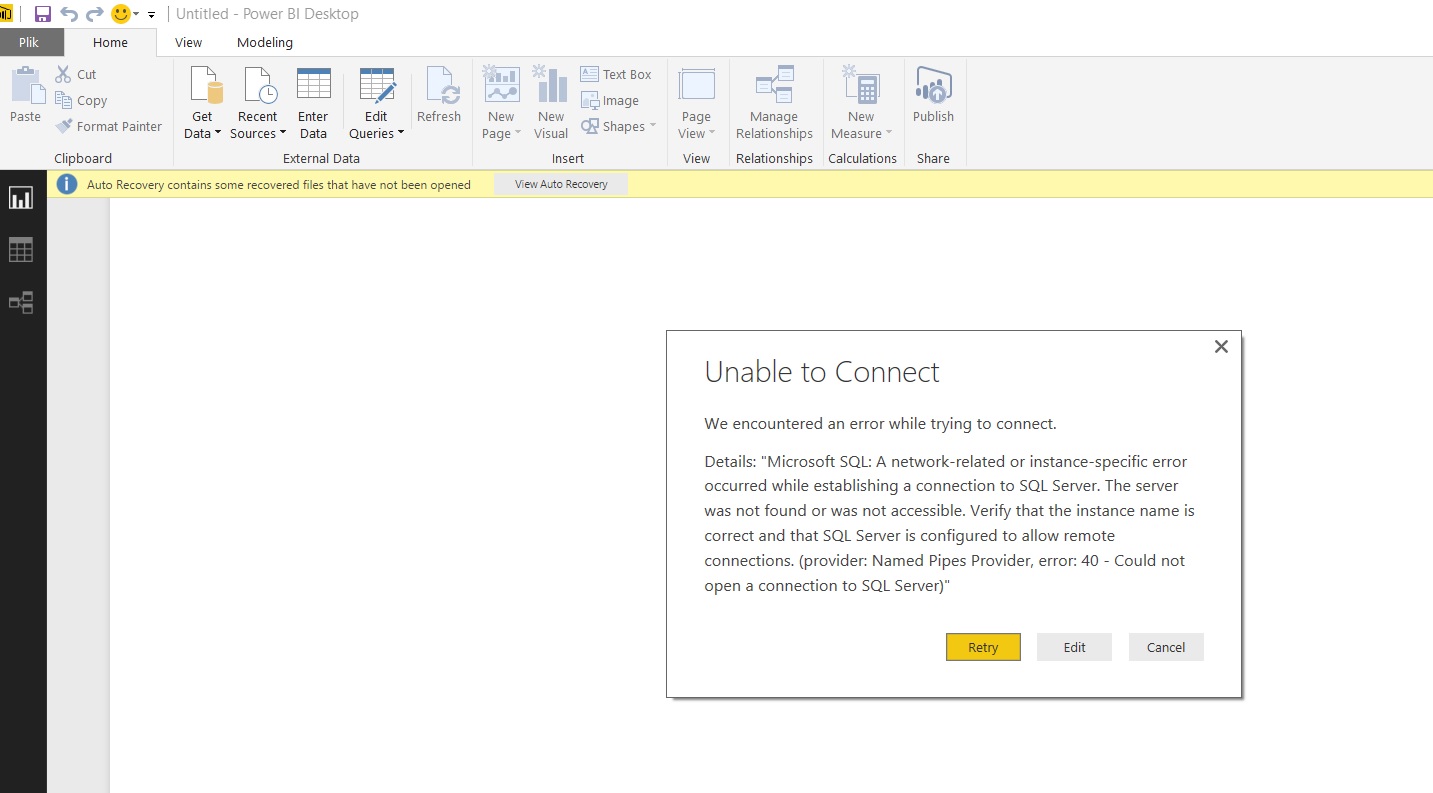Click the Manage Relationships icon
This screenshot has height=793, width=1433.
(x=774, y=84)
